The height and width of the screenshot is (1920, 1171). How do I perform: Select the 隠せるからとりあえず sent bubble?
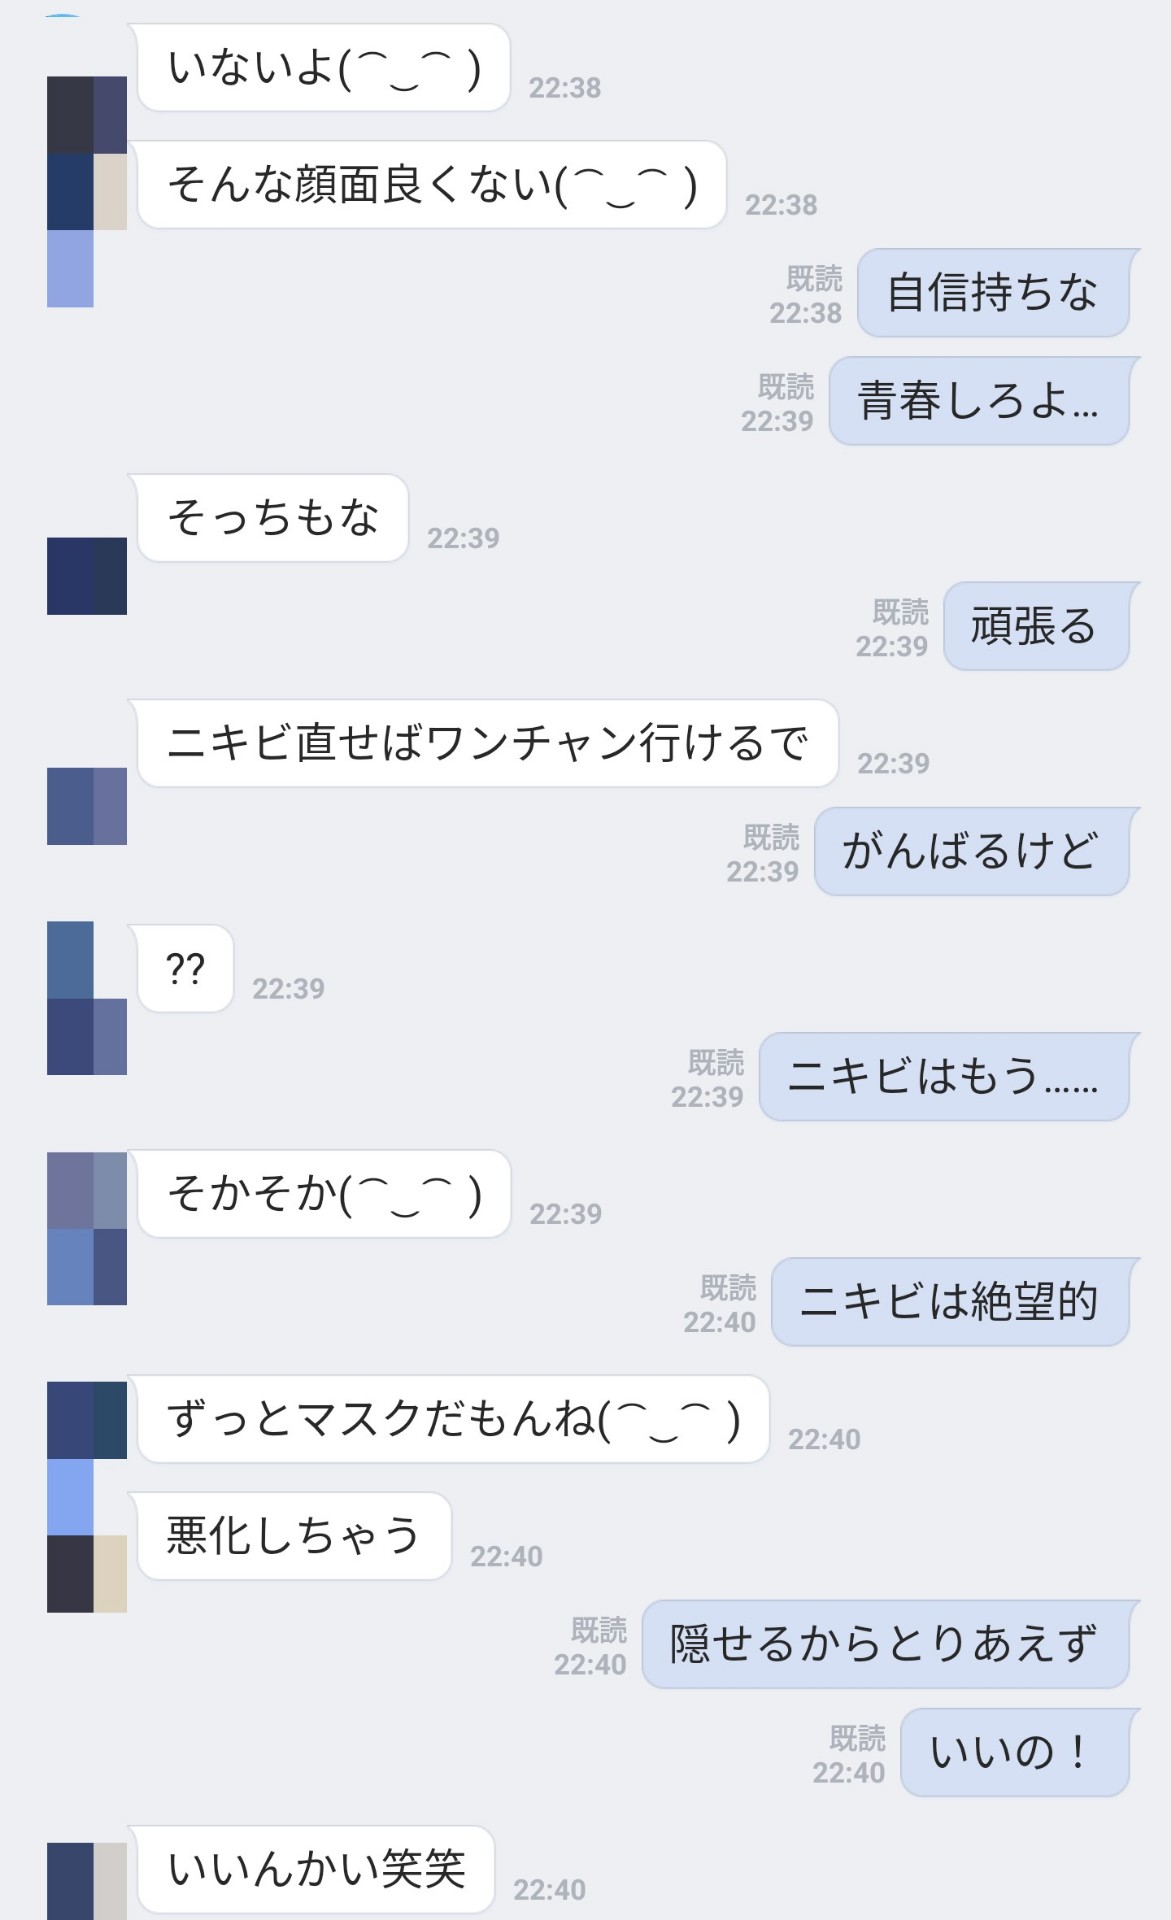click(x=886, y=1644)
